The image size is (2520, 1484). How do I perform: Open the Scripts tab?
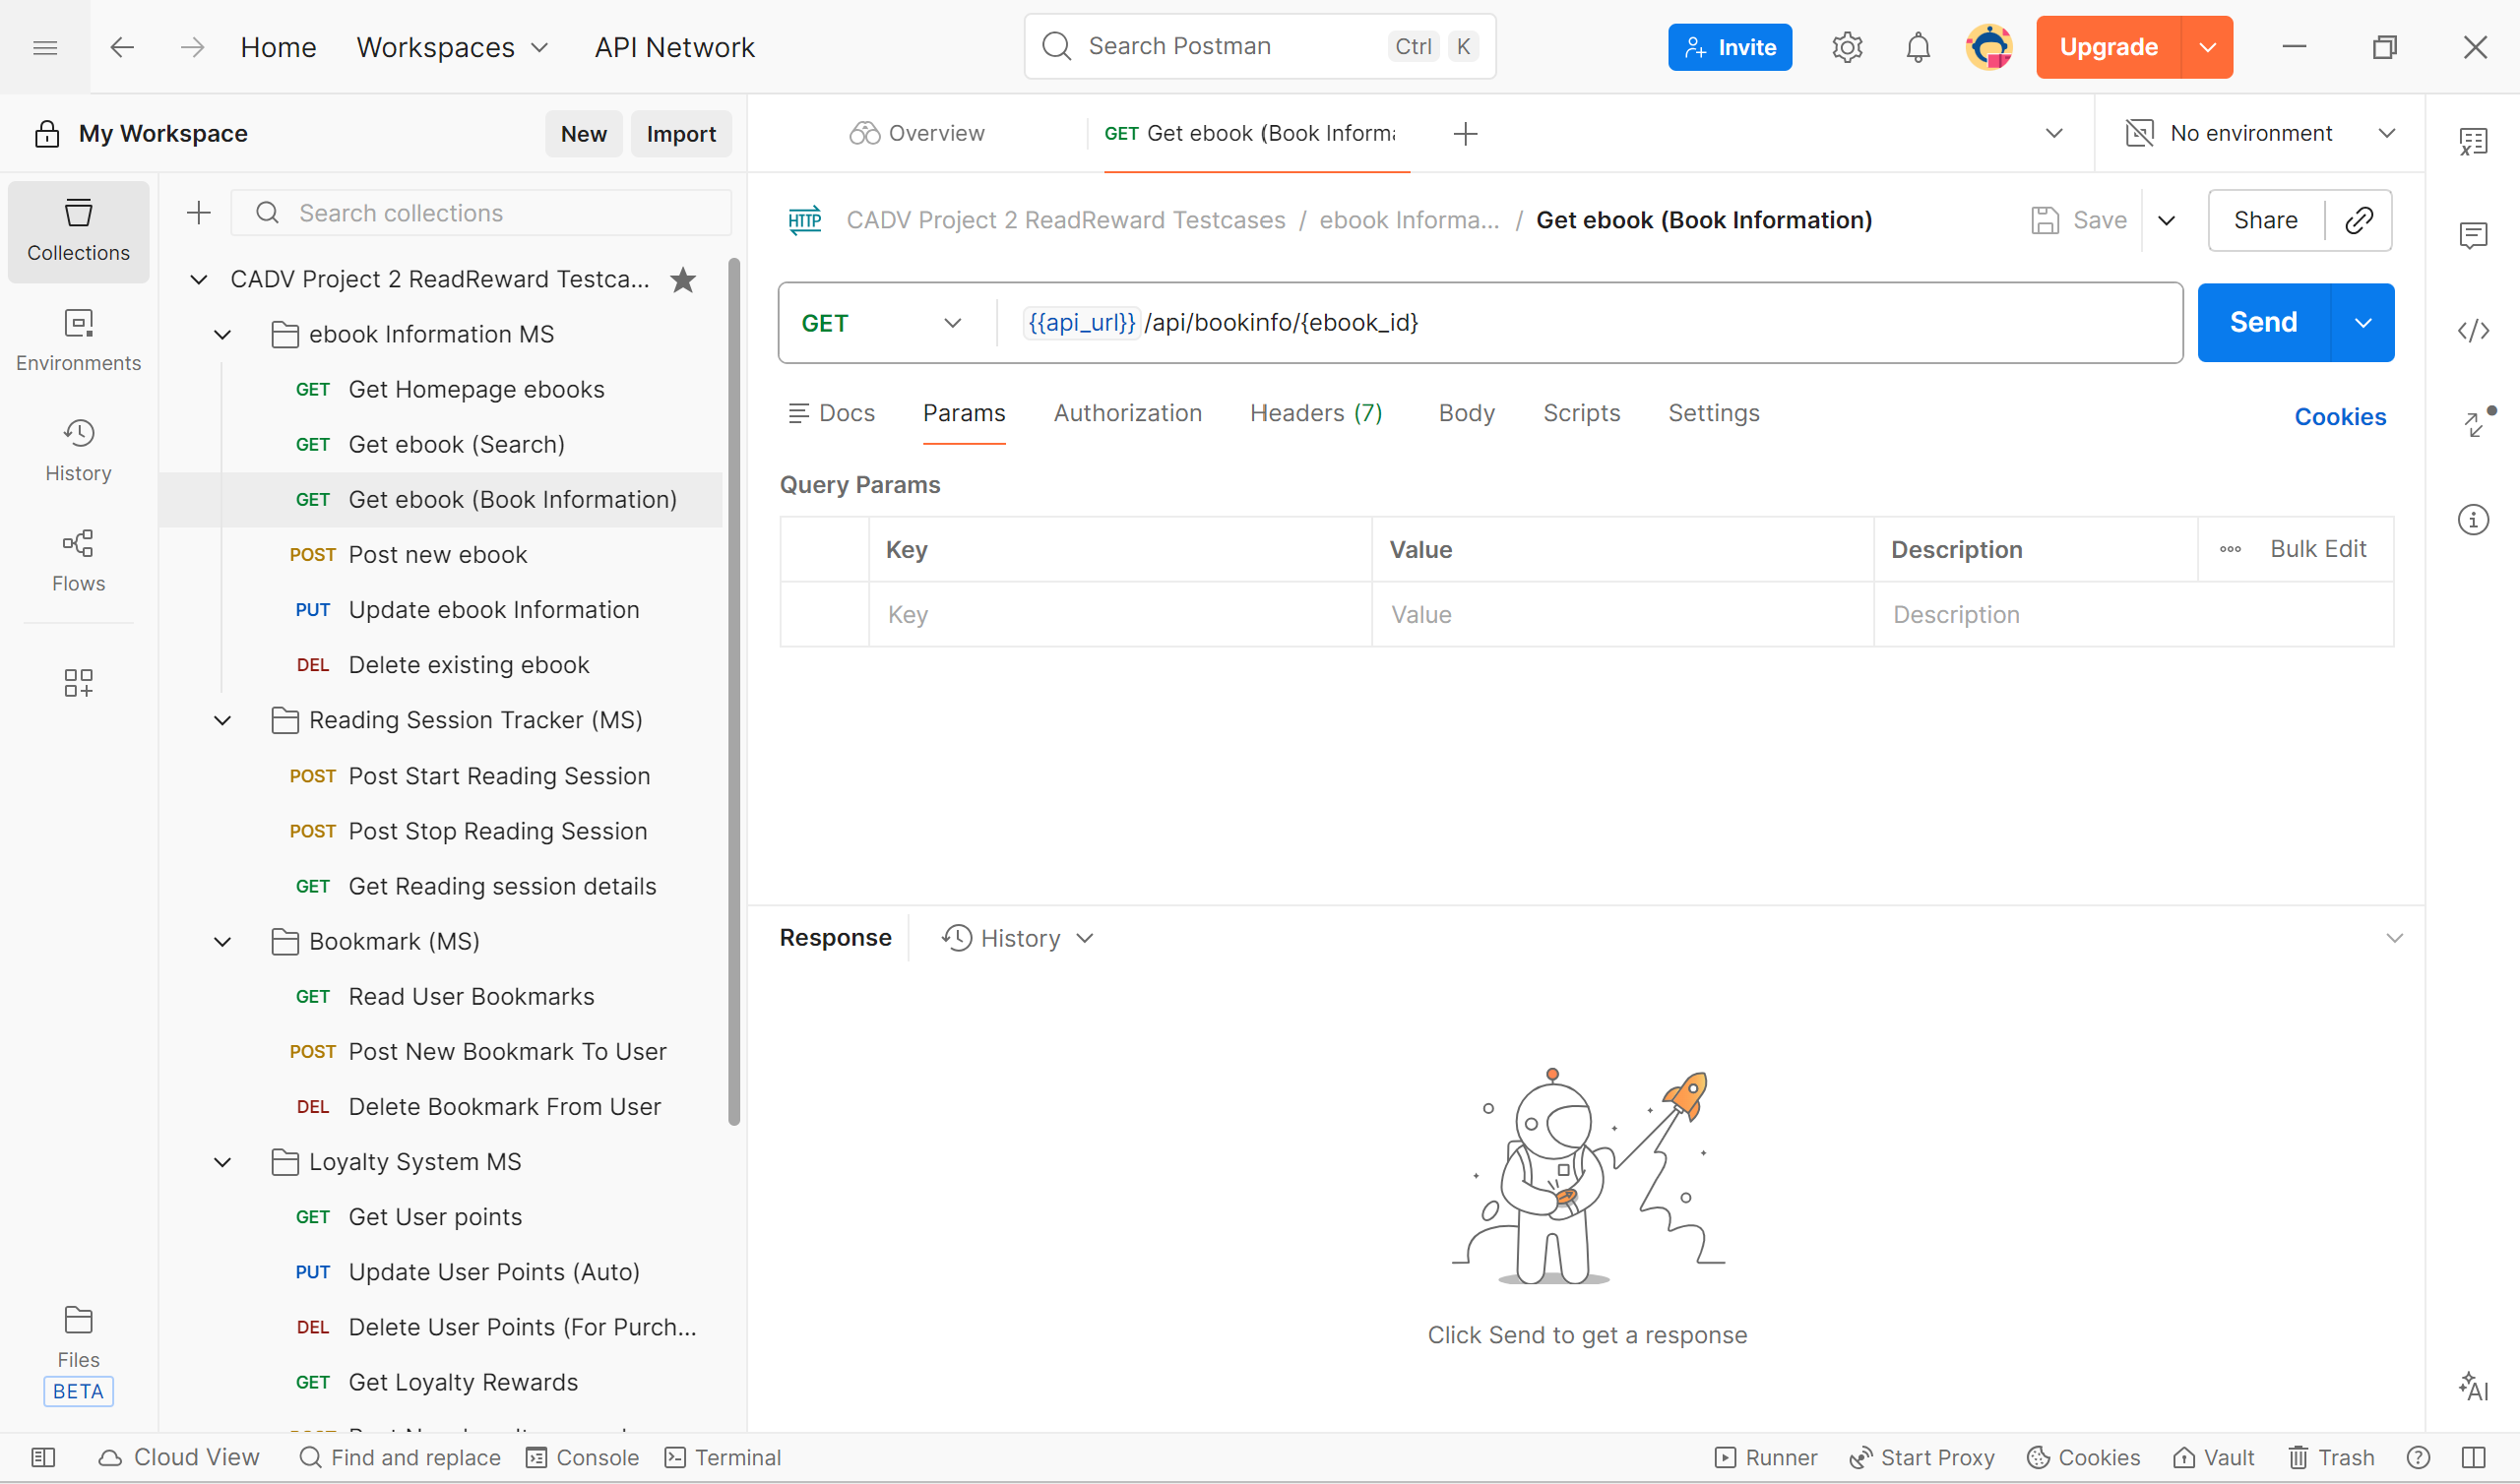[1581, 414]
